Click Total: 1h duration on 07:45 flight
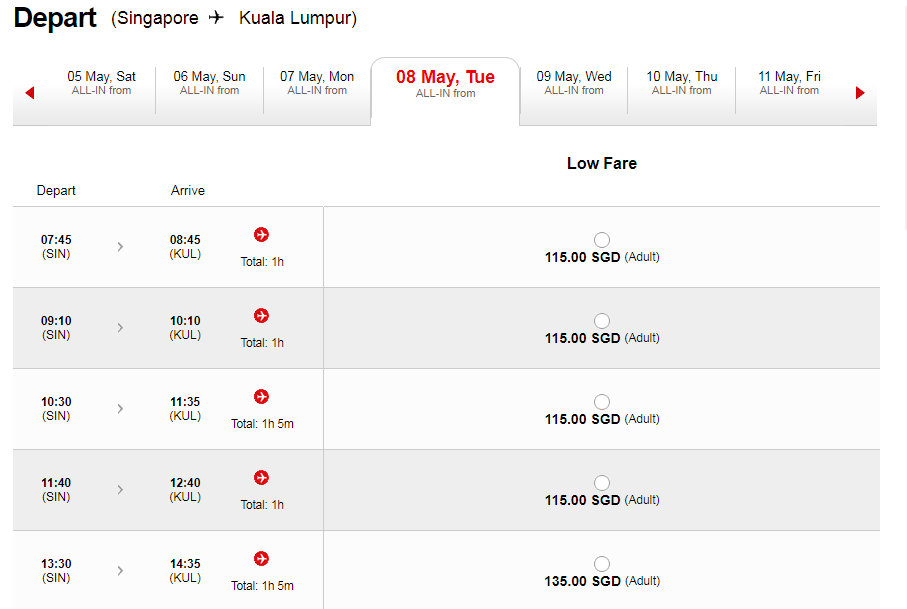907x609 pixels. (x=262, y=261)
